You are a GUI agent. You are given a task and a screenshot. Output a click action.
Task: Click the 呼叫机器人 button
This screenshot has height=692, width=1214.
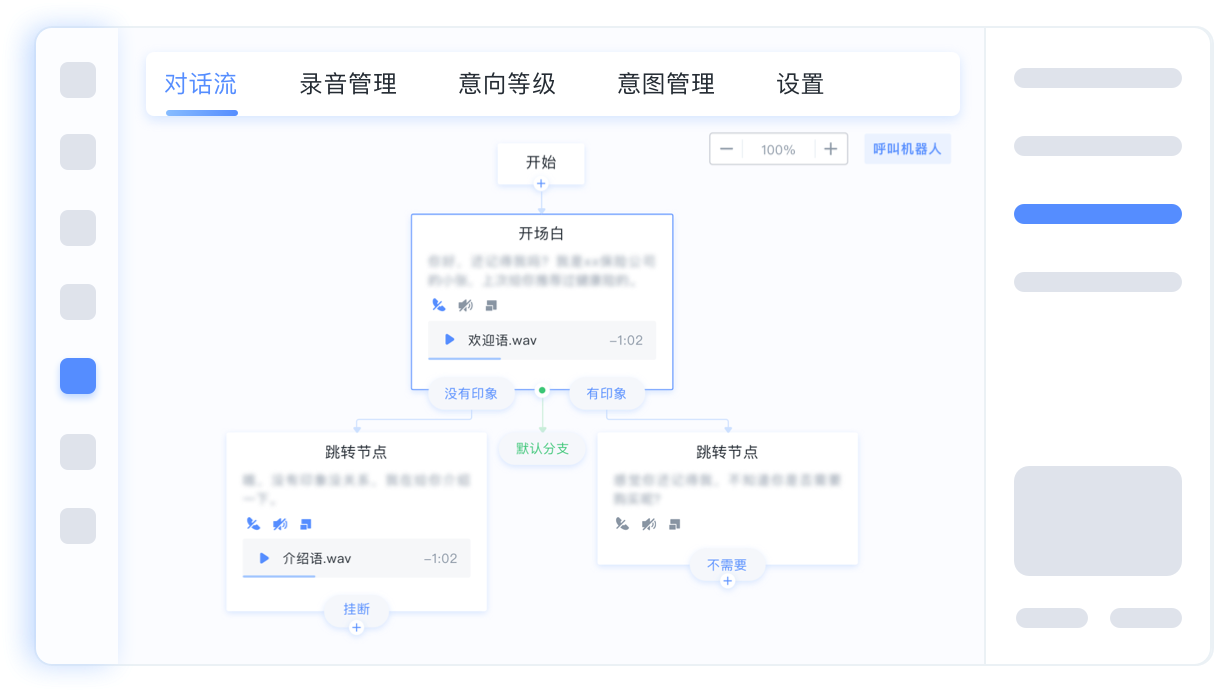907,149
